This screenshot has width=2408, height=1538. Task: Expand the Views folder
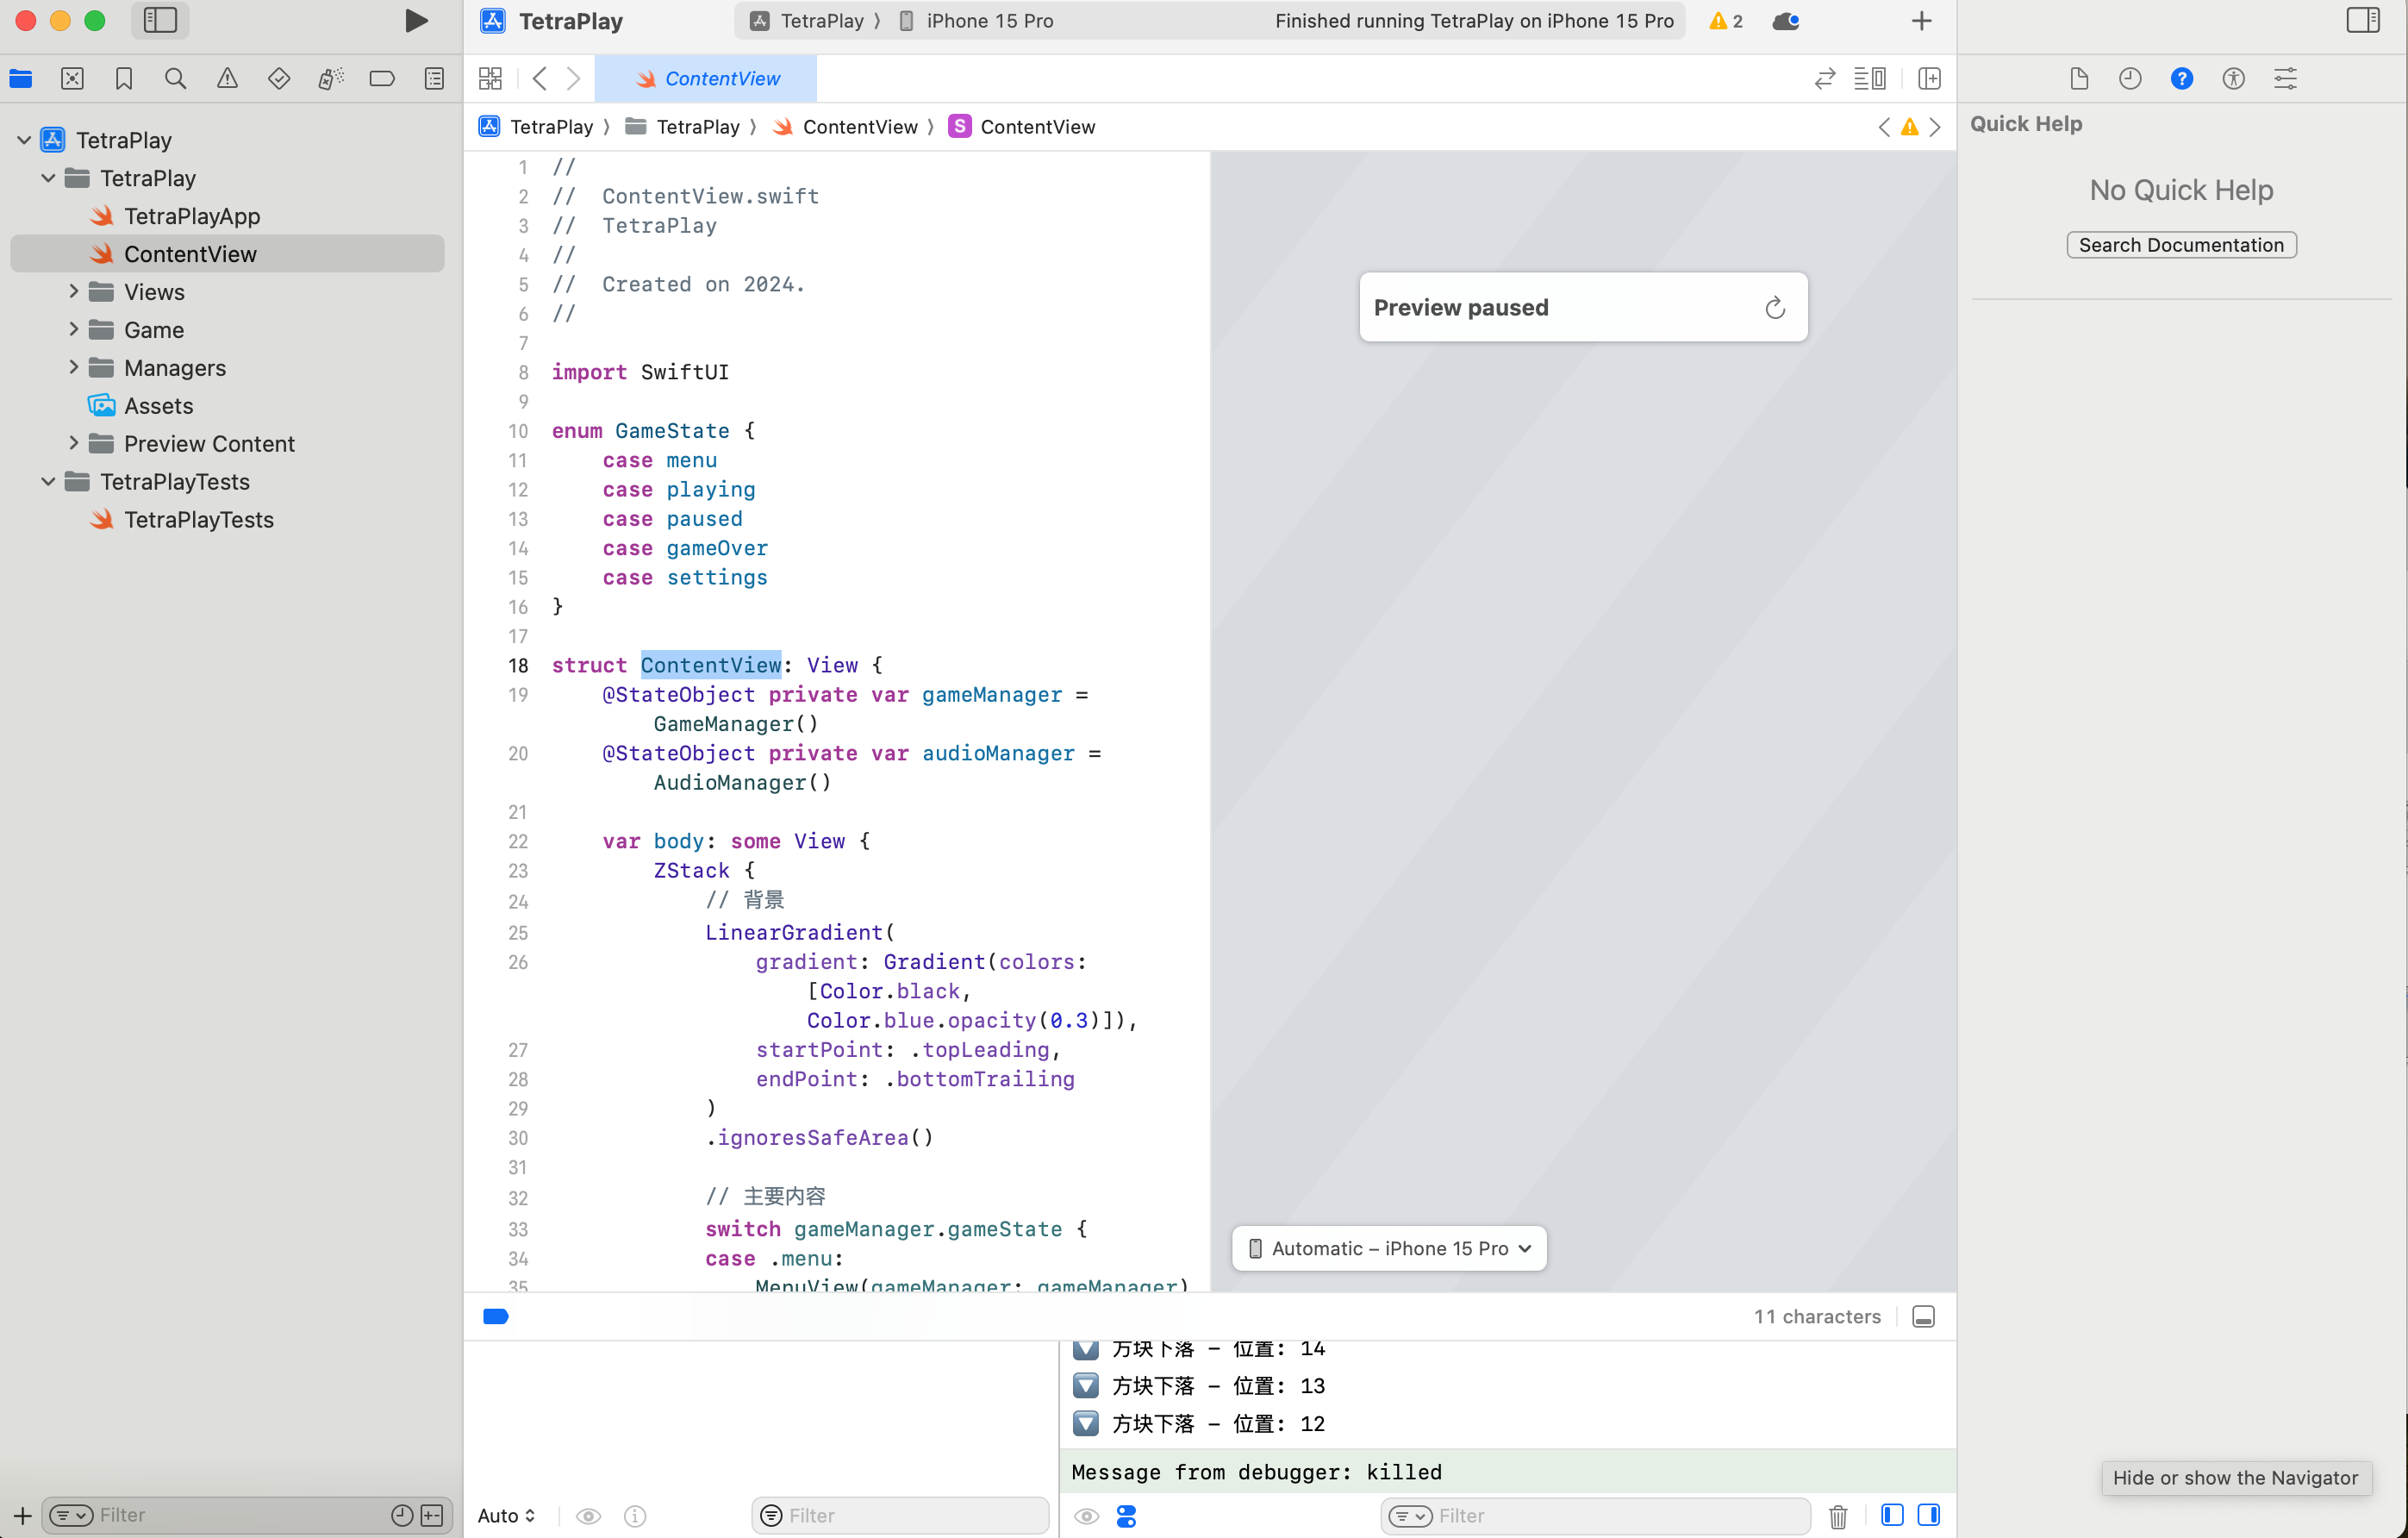(x=74, y=292)
